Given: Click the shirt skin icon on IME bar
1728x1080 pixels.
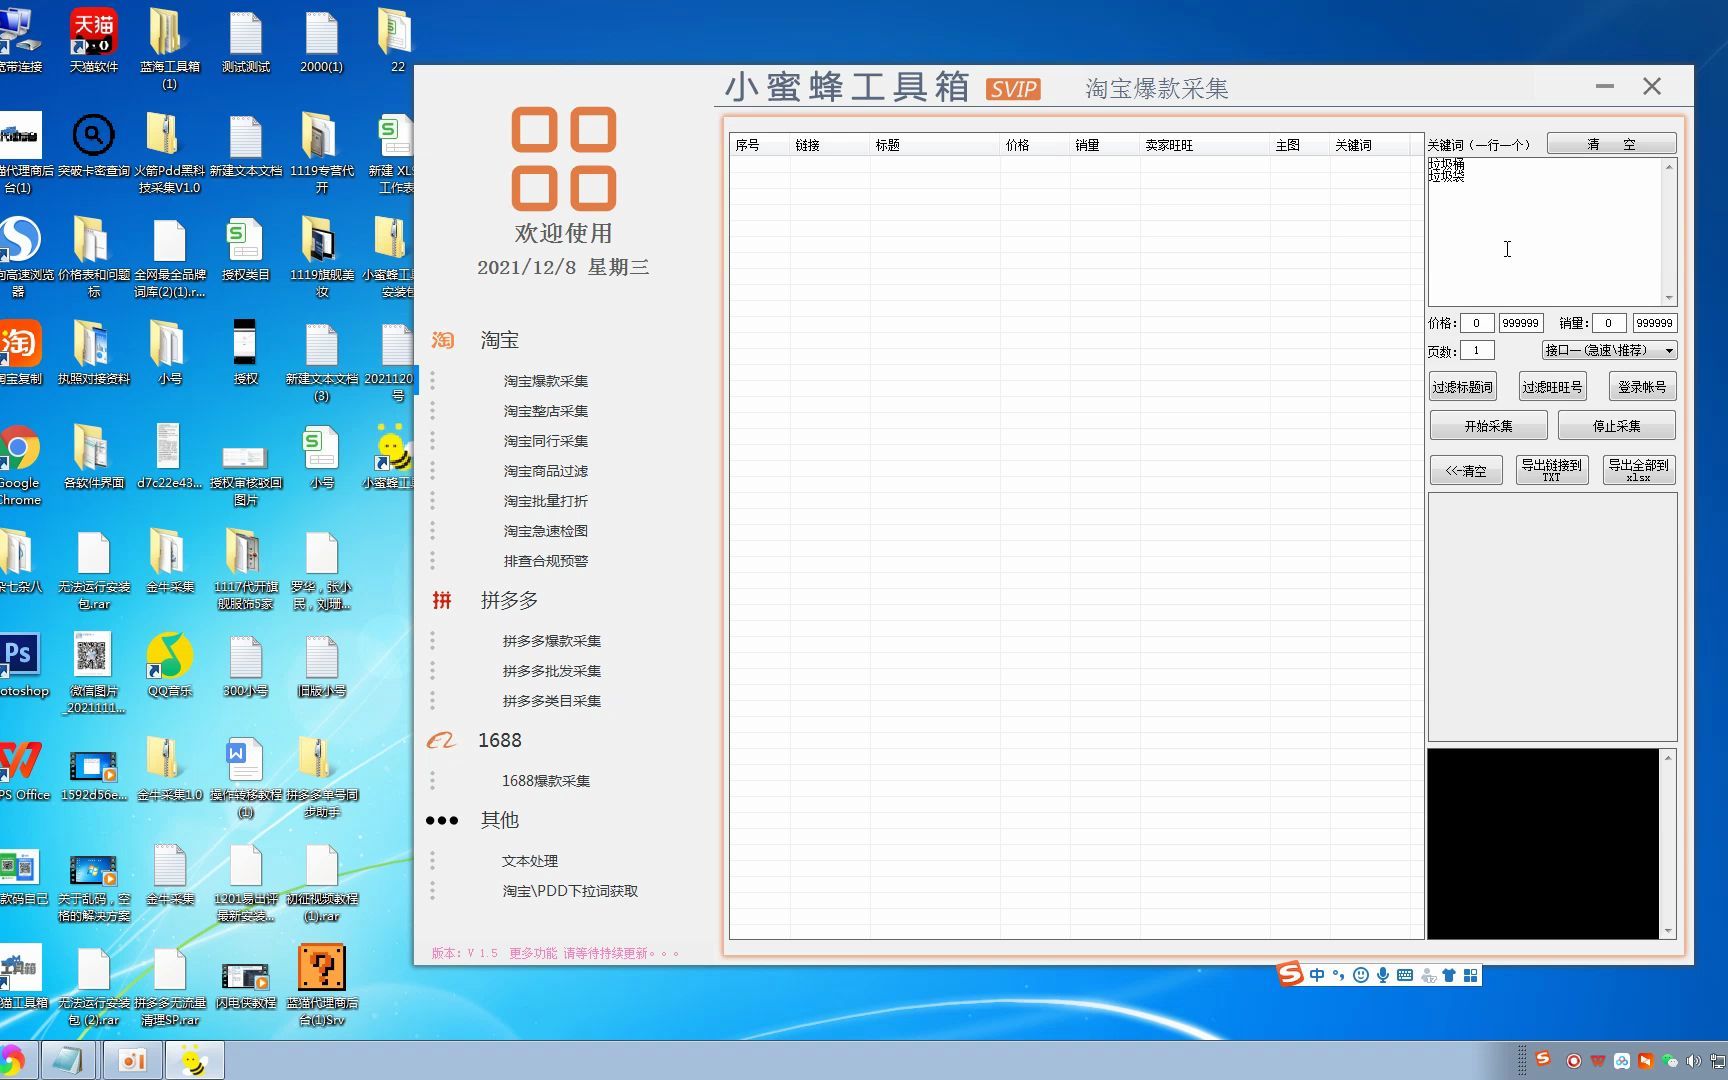Looking at the screenshot, I should (1448, 975).
